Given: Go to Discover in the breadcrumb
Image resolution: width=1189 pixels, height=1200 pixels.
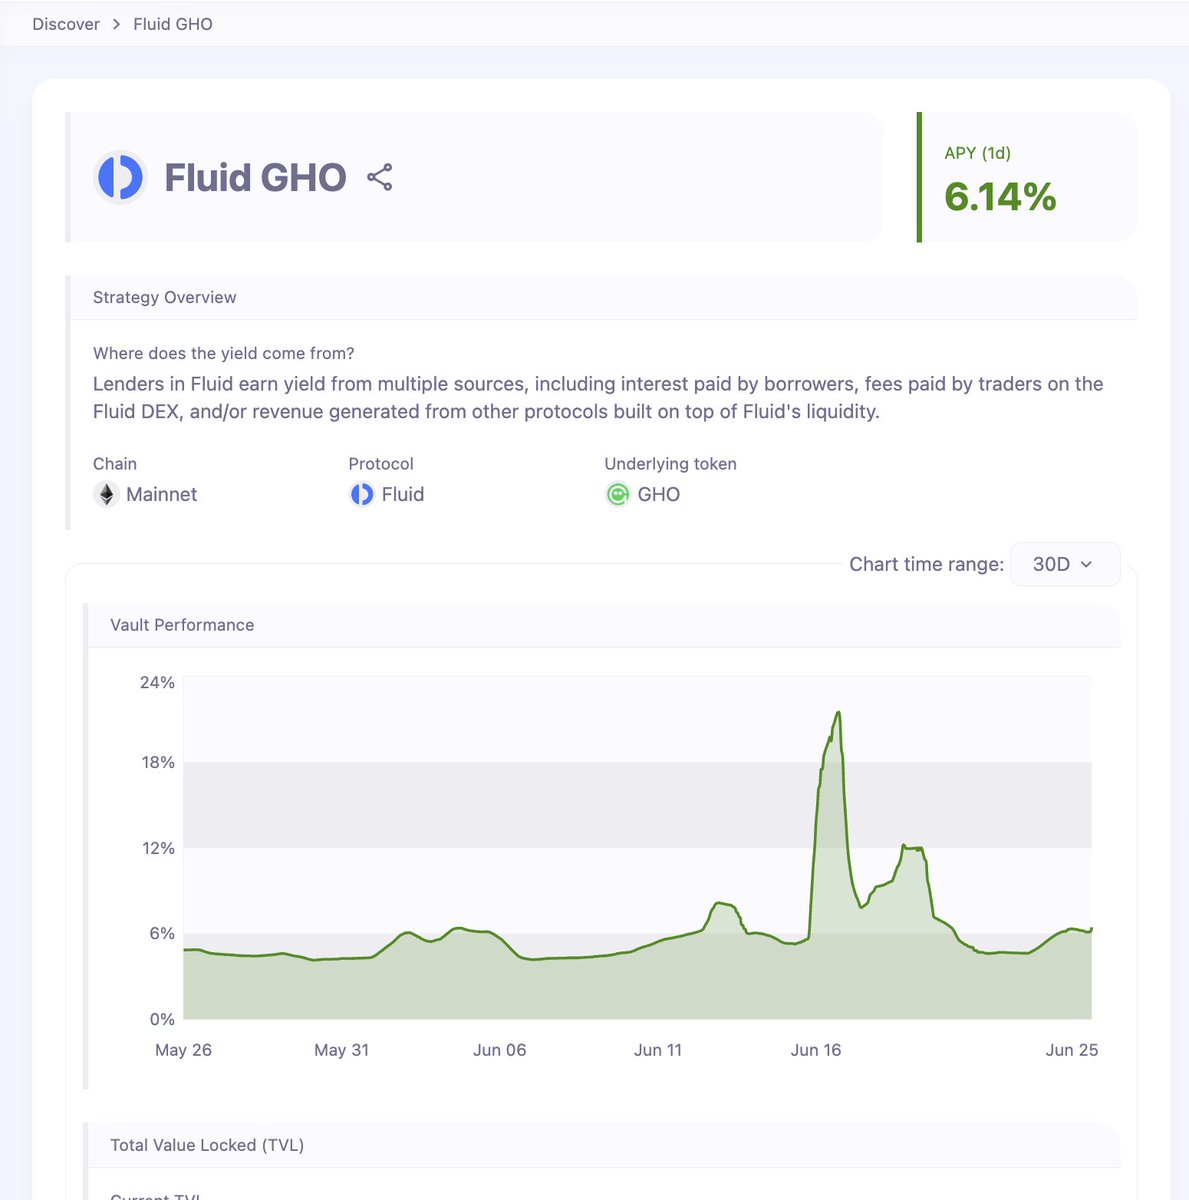Looking at the screenshot, I should click(x=66, y=24).
